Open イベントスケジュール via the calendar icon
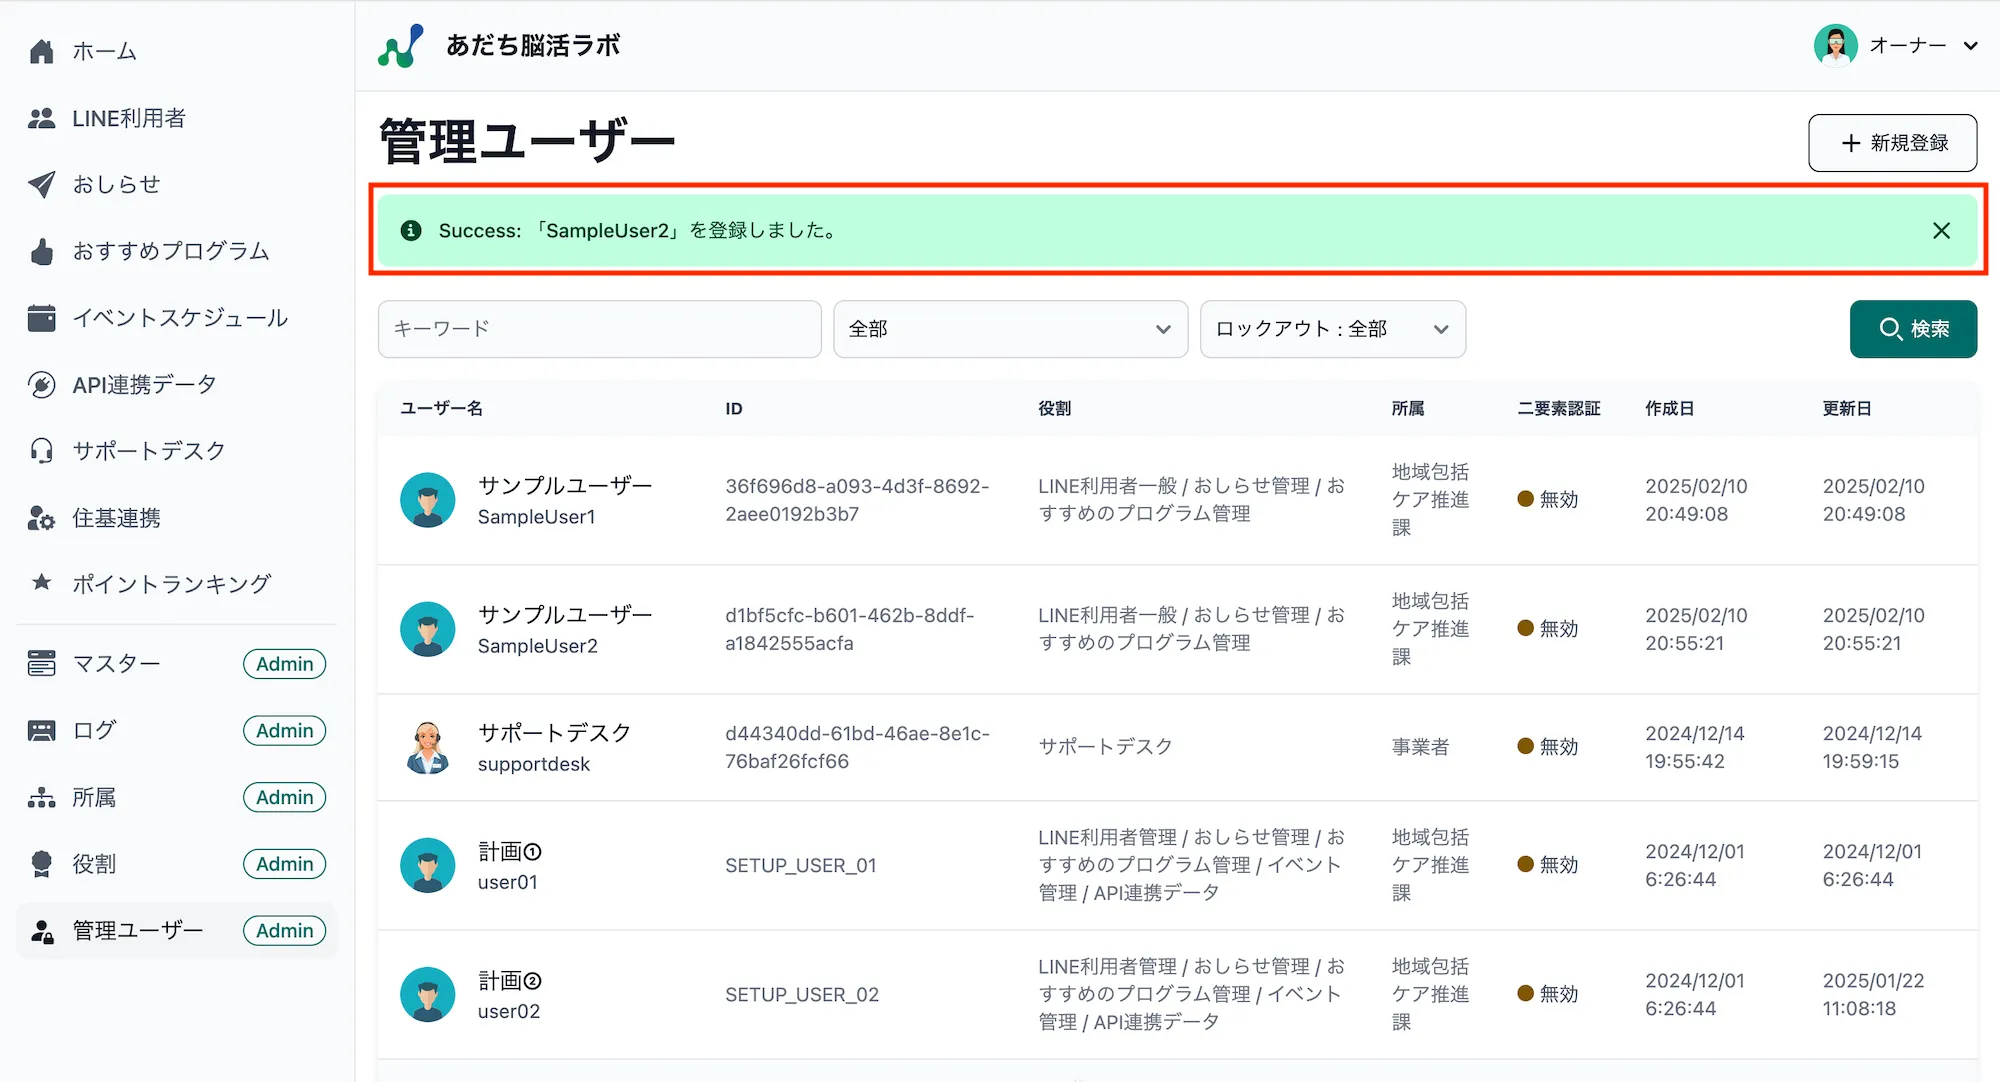 [41, 318]
